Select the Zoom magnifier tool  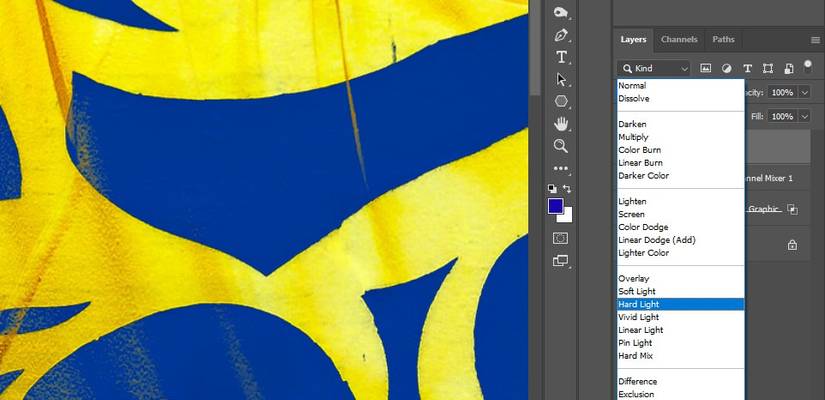click(561, 146)
